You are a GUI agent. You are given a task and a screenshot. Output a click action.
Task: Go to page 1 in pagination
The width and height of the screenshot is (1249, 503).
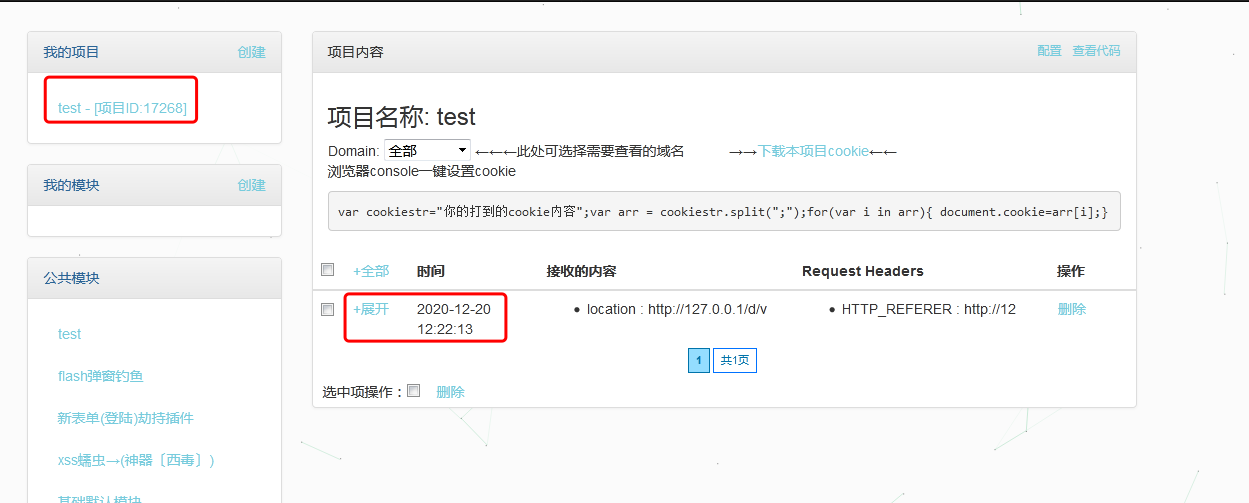tap(699, 361)
